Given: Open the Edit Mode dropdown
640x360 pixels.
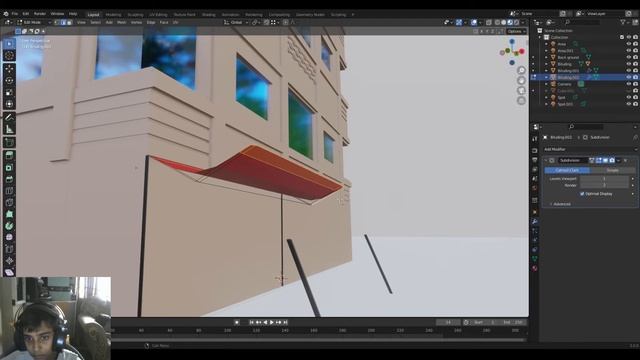Looking at the screenshot, I should (34, 22).
